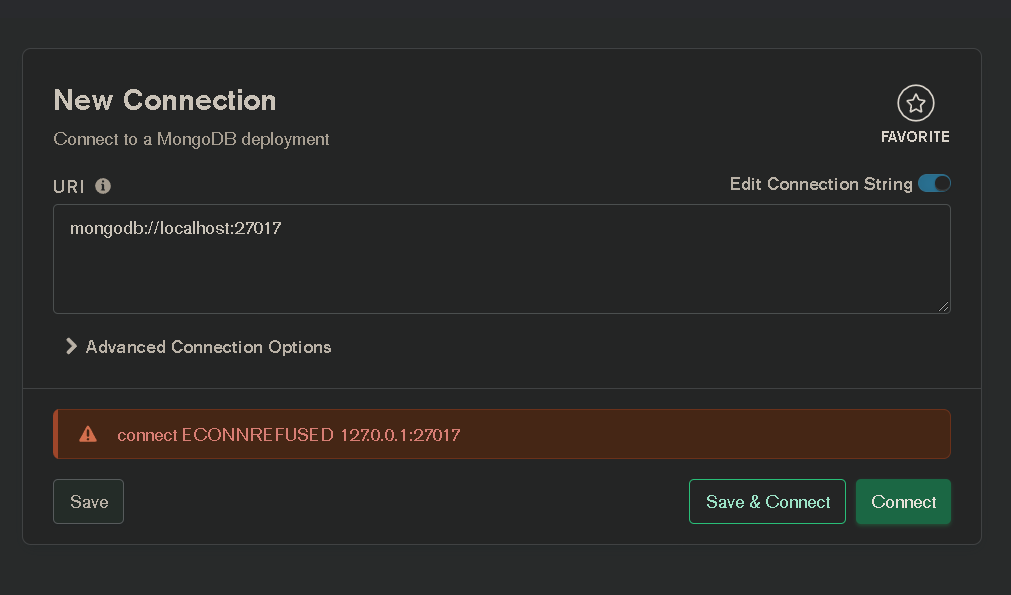Click into the URI connection string field
Viewport: 1011px width, 595px height.
(x=502, y=259)
